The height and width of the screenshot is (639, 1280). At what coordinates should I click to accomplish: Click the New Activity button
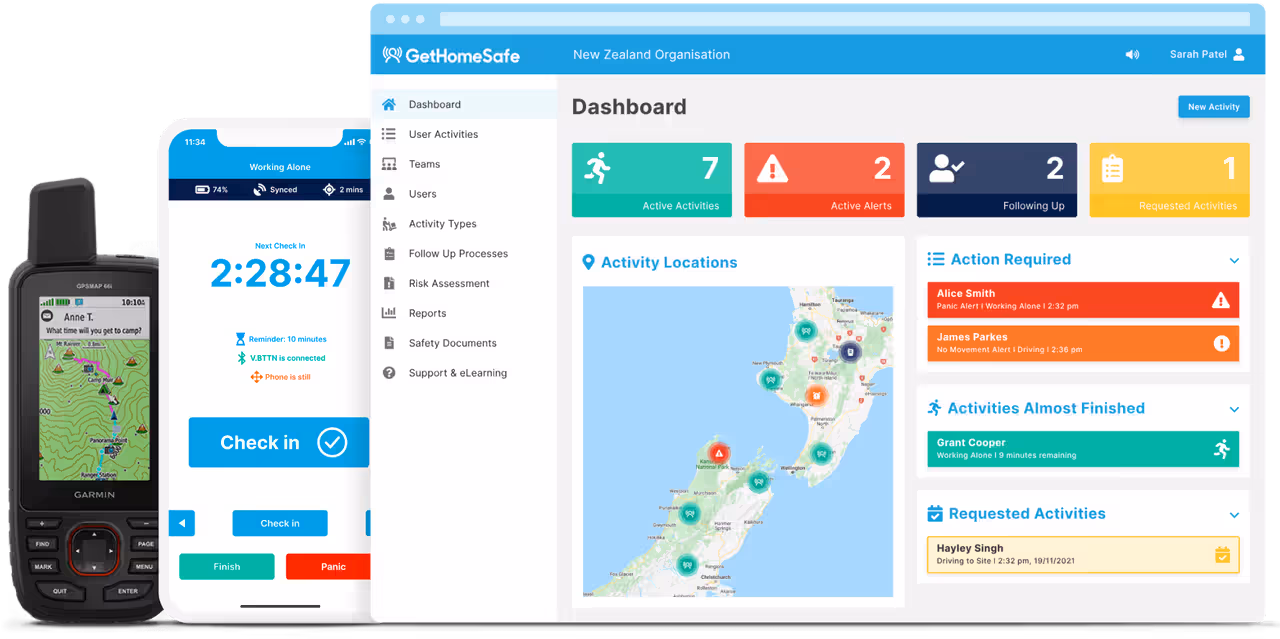[x=1213, y=107]
